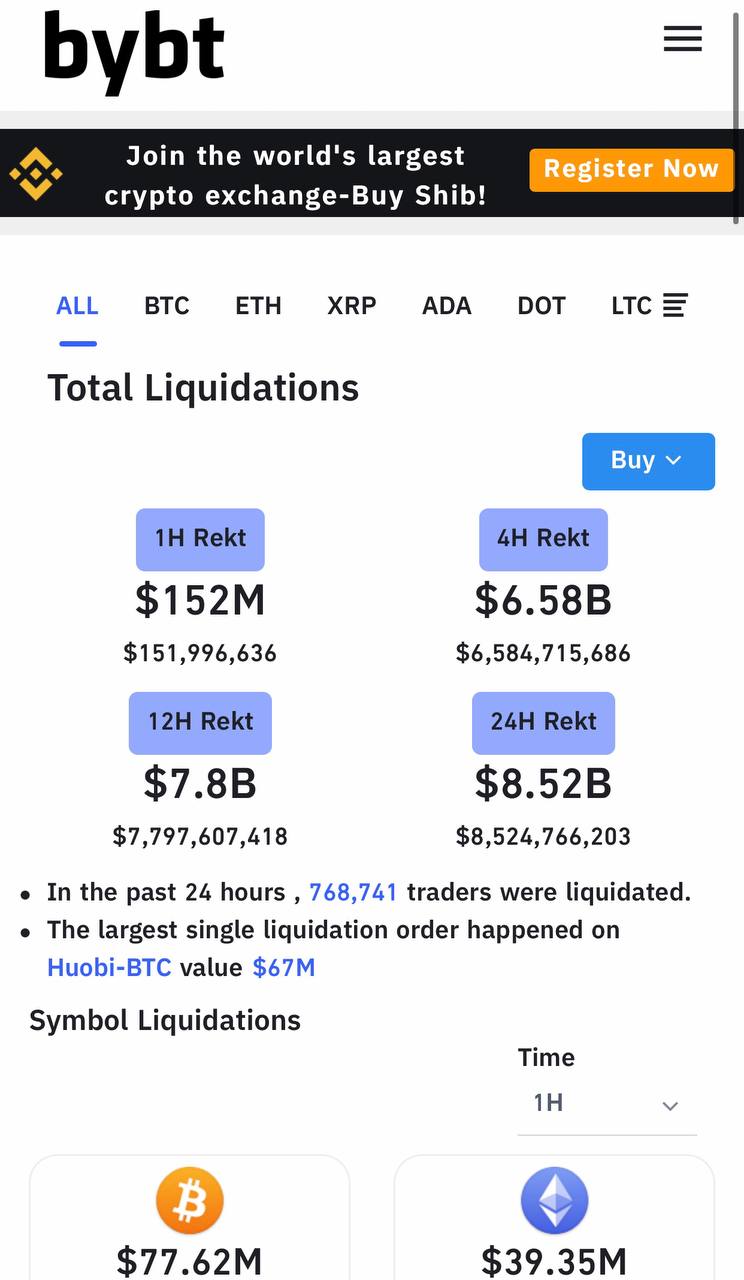This screenshot has height=1280, width=744.
Task: Open the Huobi-BTC link
Action: (109, 968)
